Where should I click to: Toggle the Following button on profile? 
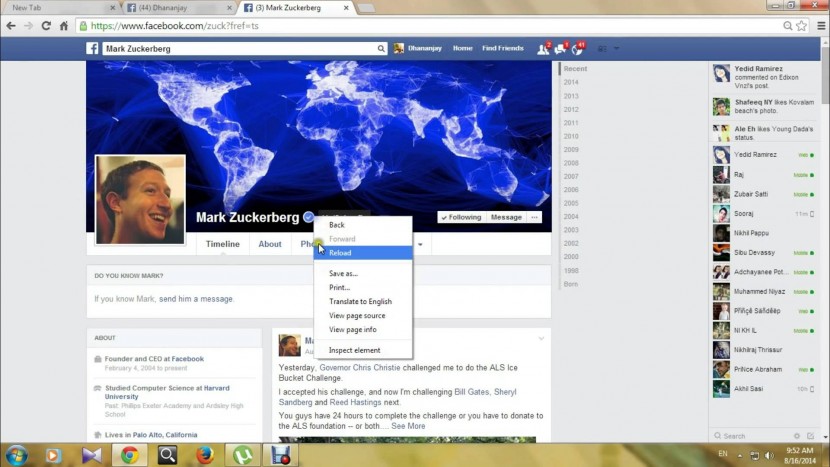pos(461,217)
